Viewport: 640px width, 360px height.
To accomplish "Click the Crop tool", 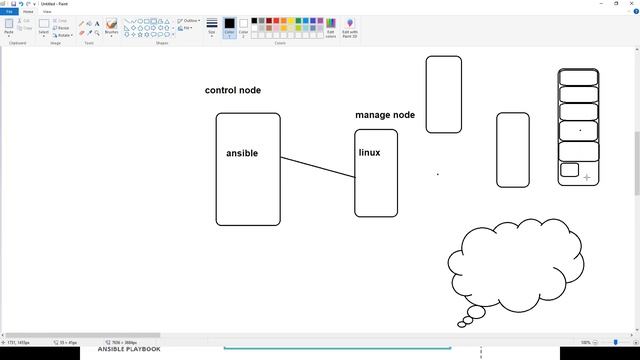I will pyautogui.click(x=60, y=20).
